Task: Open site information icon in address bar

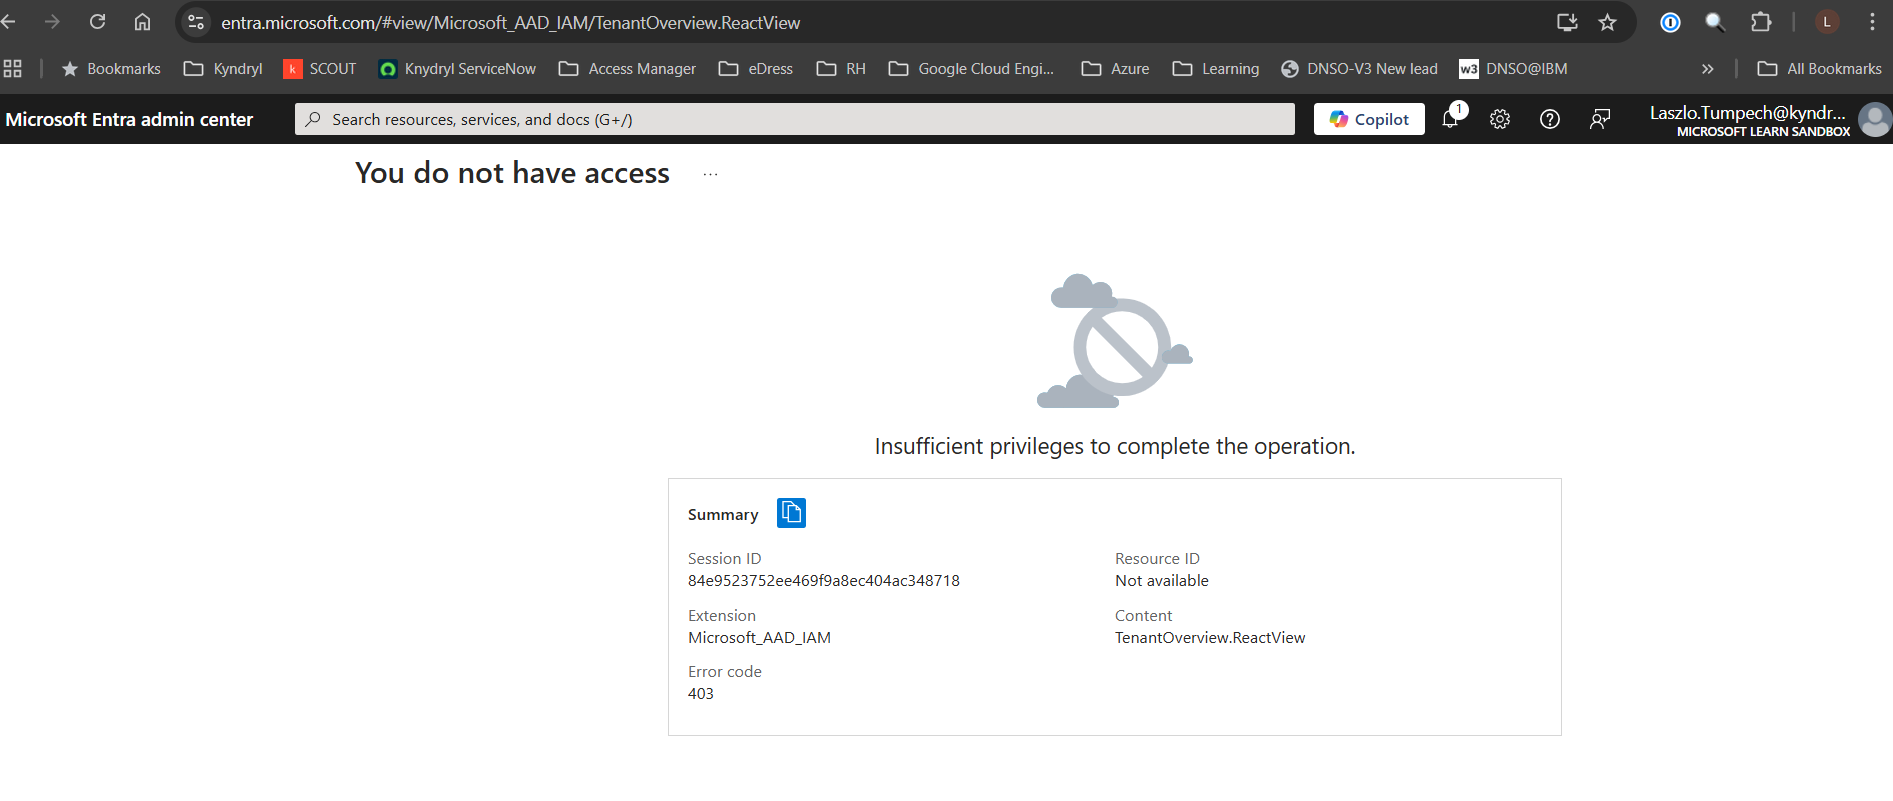Action: coord(196,22)
